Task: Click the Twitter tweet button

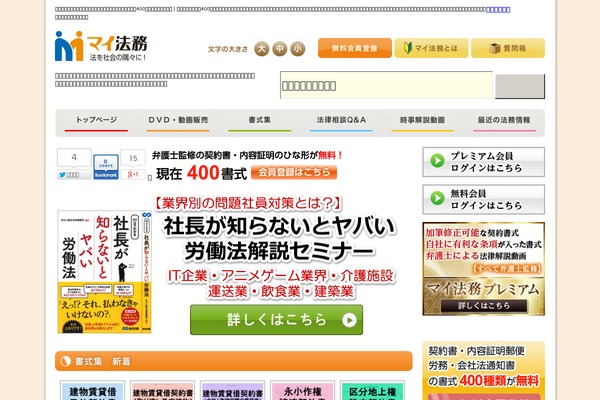Action: 74,175
